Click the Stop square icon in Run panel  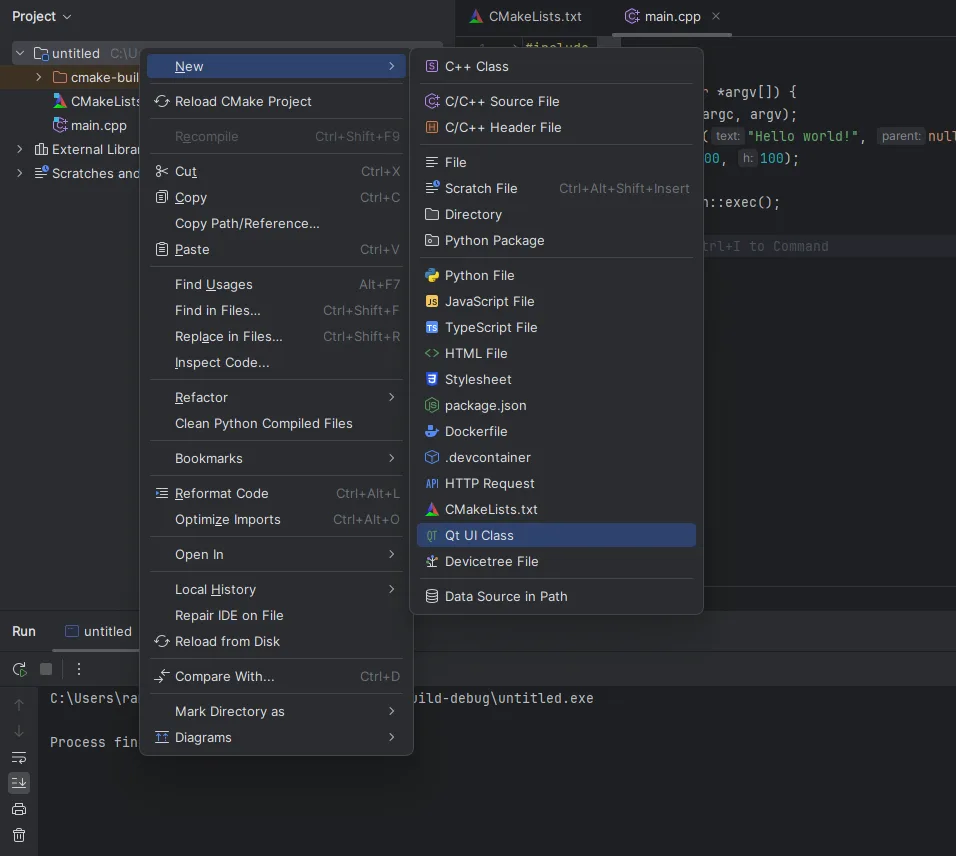click(46, 669)
